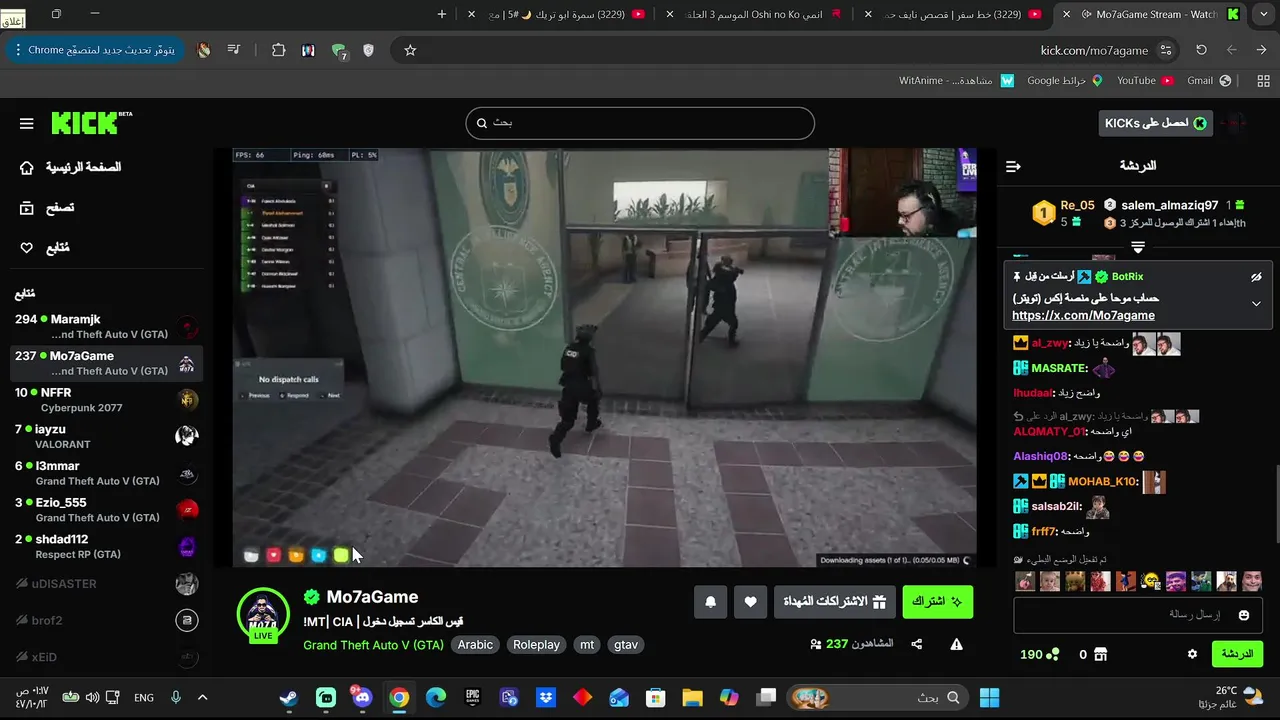
Task: Reload the page
Action: (x=1201, y=50)
